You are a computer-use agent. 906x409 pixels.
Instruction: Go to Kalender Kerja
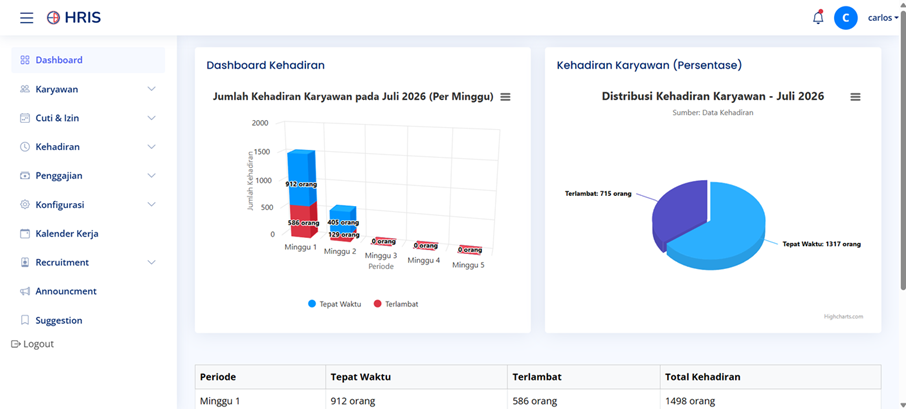pyautogui.click(x=88, y=234)
